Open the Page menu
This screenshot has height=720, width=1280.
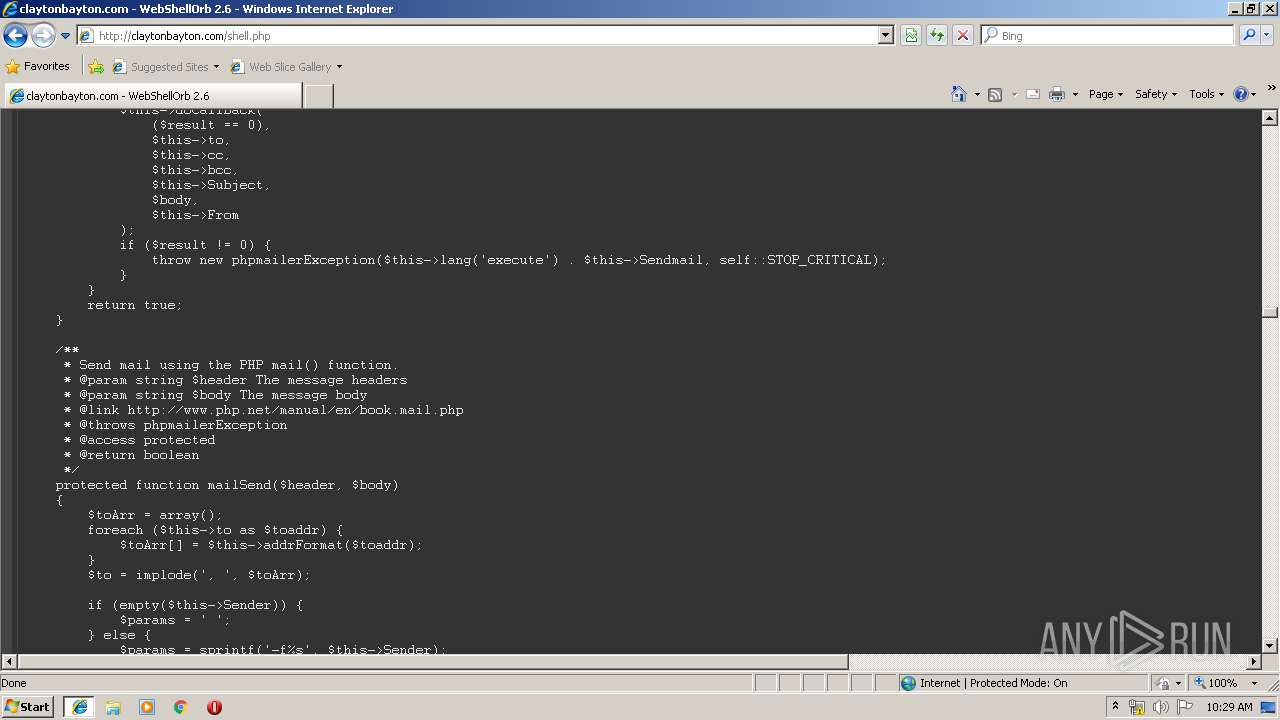tap(1105, 94)
